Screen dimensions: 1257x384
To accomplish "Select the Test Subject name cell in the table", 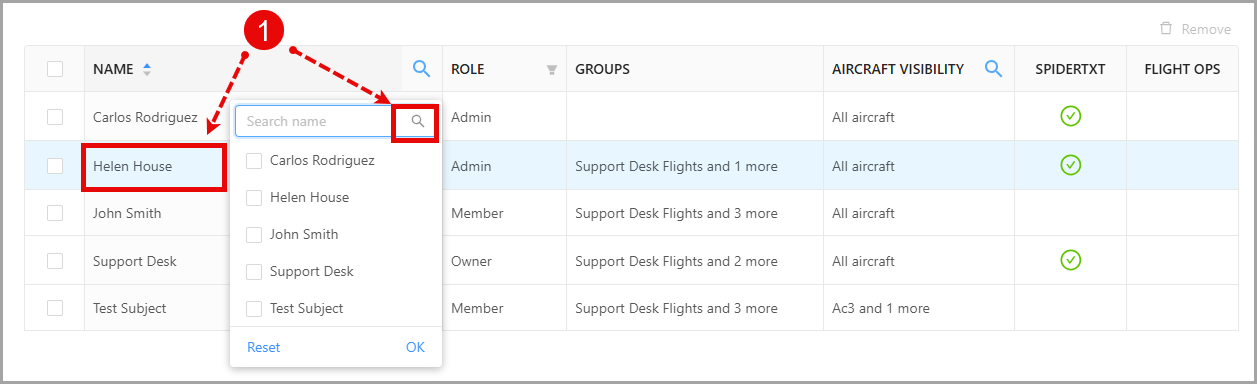I will (129, 308).
